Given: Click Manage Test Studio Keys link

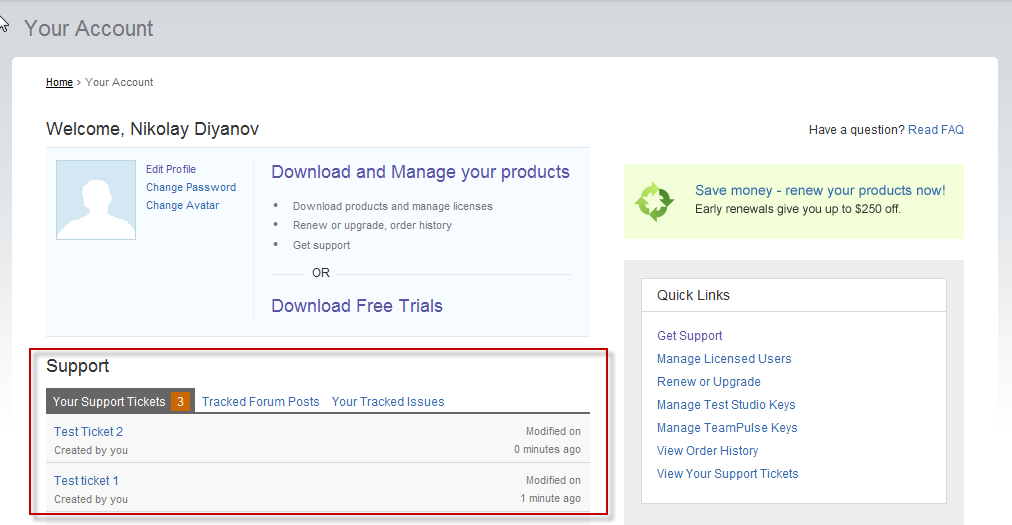Looking at the screenshot, I should click(x=726, y=405).
